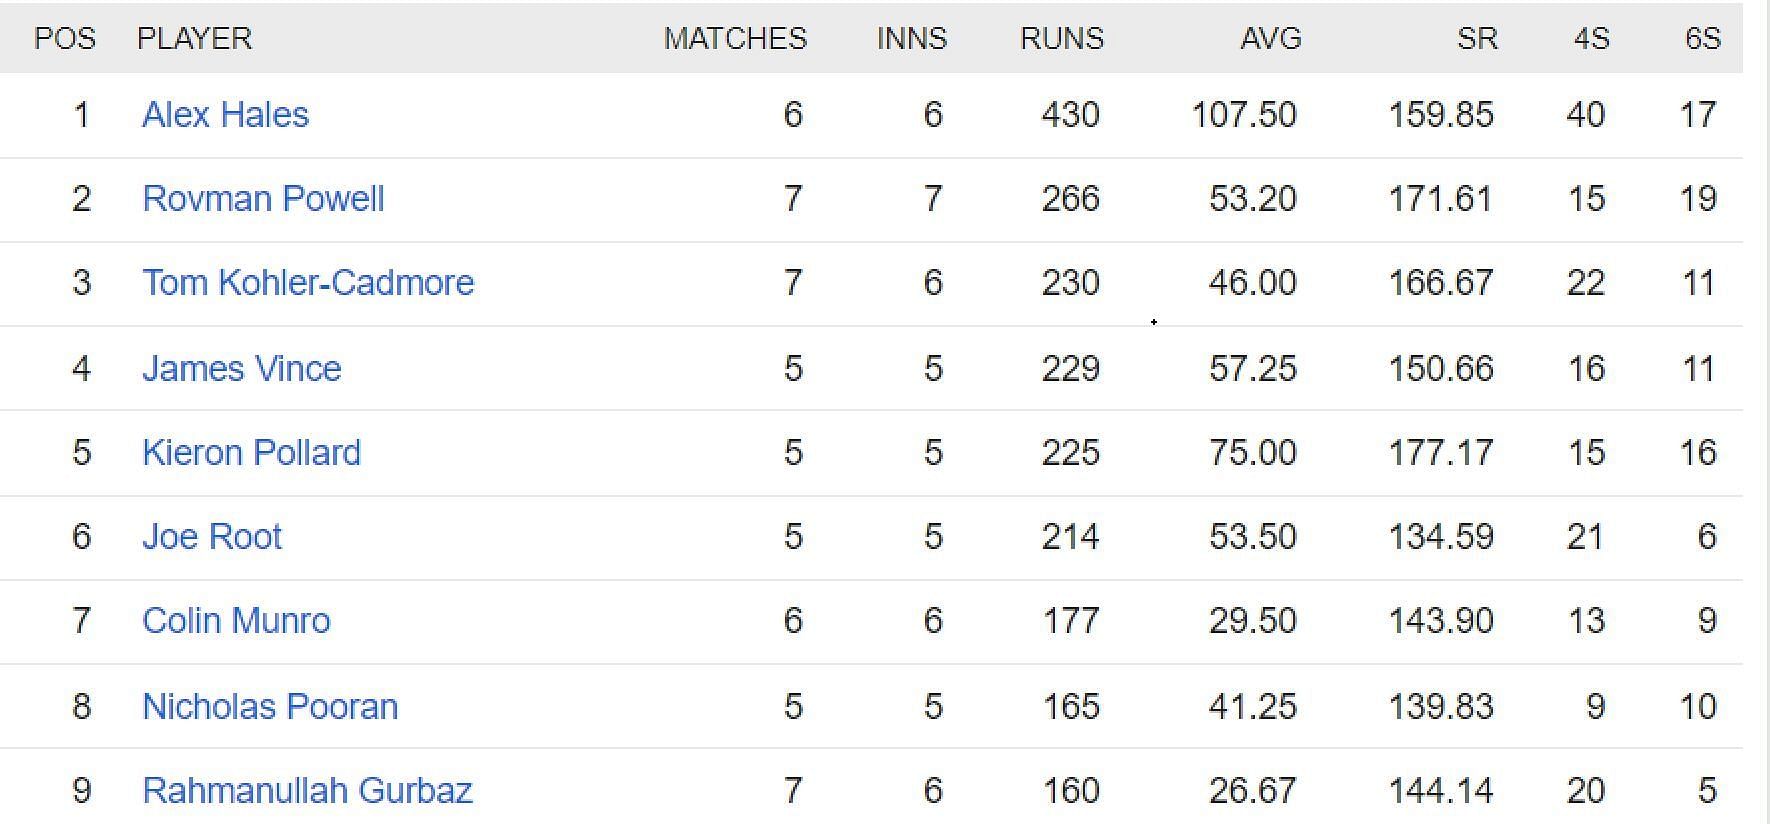The image size is (1770, 824).
Task: Click the INNS column header
Action: 912,39
